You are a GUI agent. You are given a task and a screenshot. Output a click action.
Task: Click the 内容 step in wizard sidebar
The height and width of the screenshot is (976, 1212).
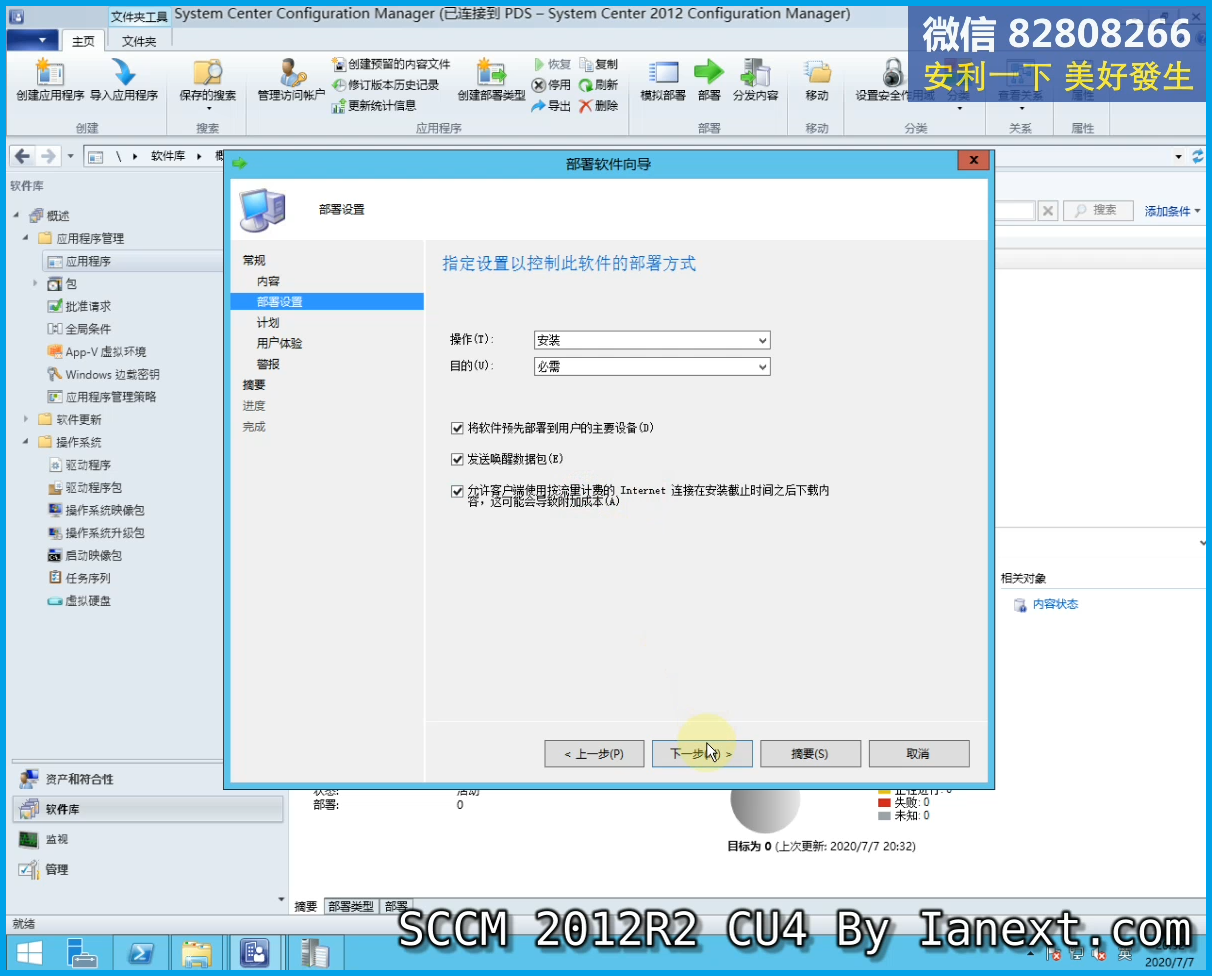coord(268,281)
